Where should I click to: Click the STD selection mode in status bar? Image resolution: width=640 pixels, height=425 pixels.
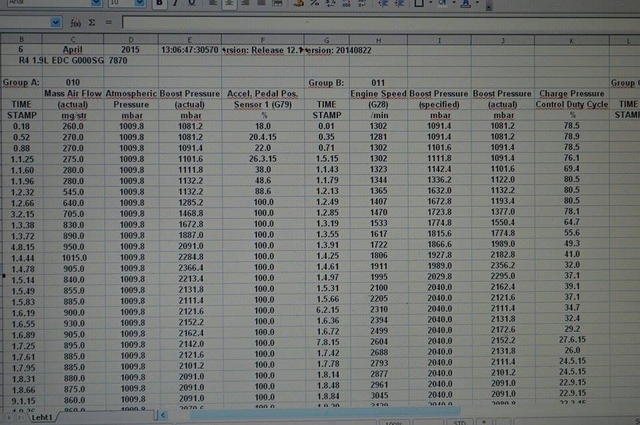pyautogui.click(x=459, y=423)
